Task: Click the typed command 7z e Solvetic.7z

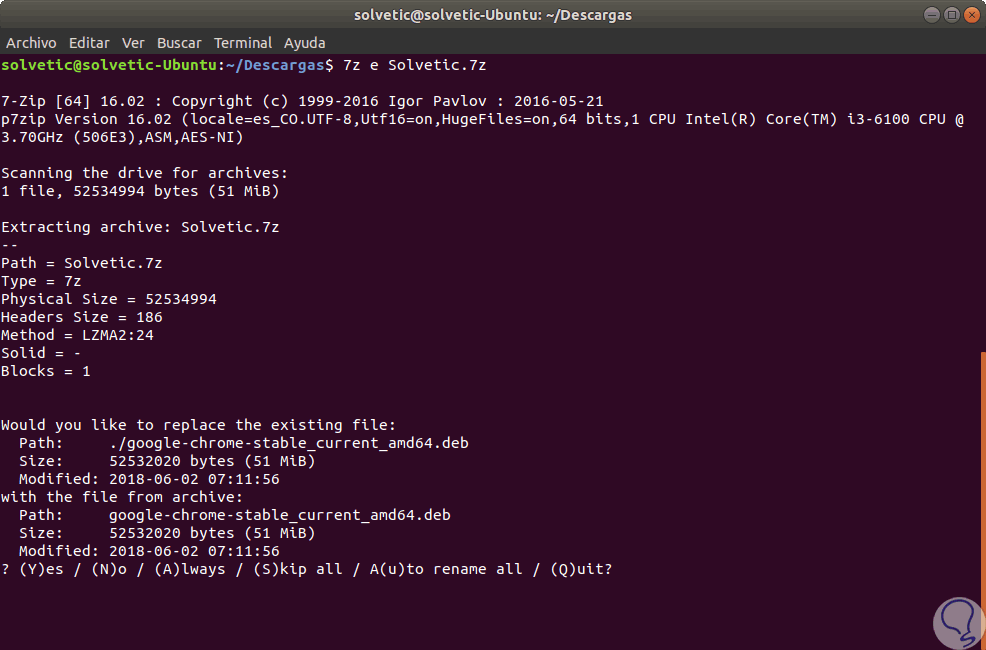Action: pos(414,65)
